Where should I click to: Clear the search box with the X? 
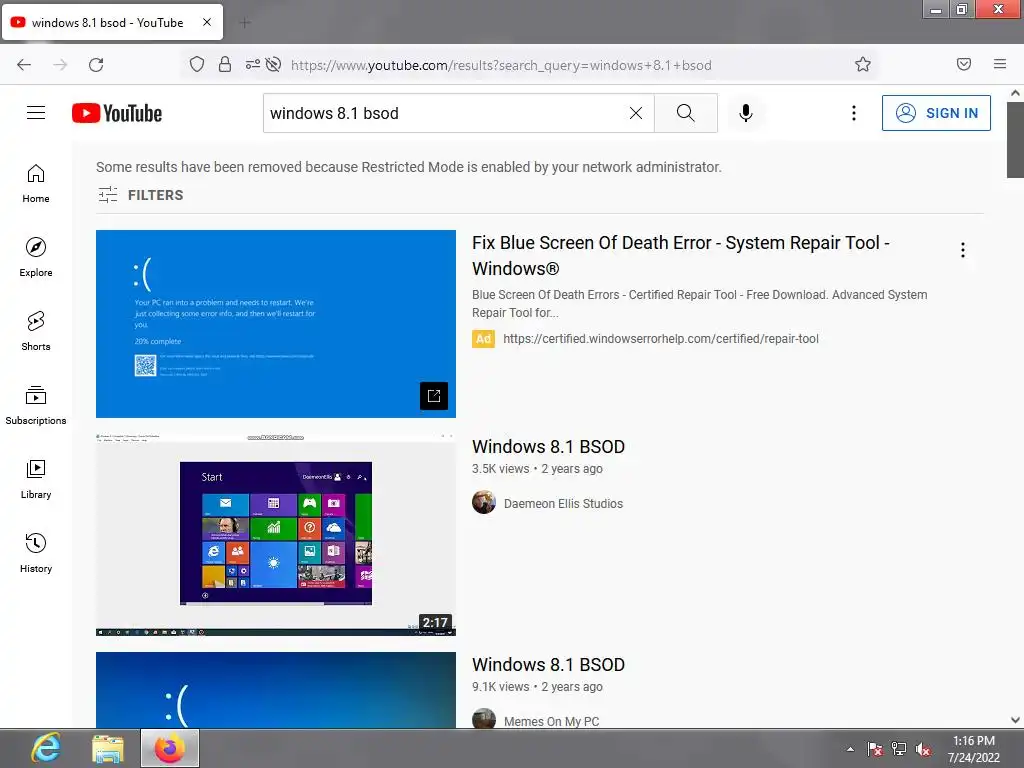coord(635,113)
